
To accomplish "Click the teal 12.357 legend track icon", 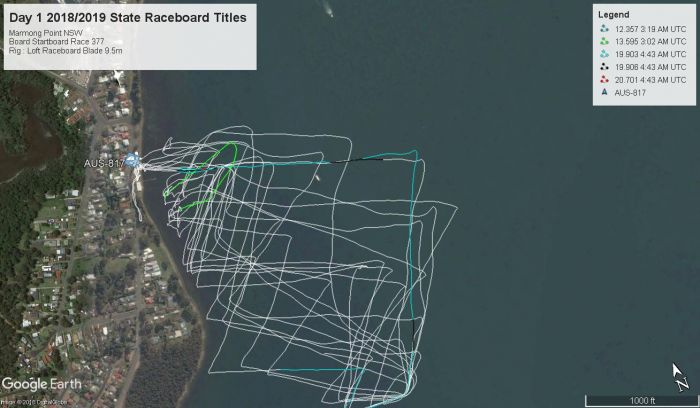I will point(604,29).
